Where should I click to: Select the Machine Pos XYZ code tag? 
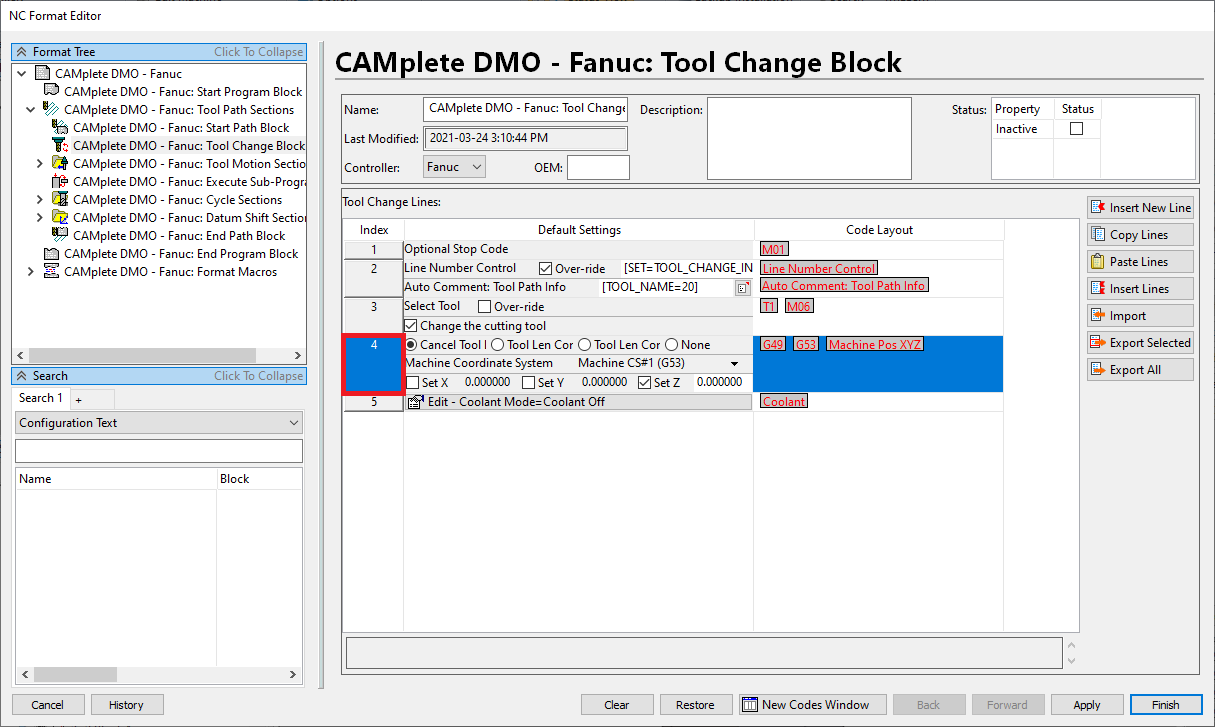click(875, 344)
